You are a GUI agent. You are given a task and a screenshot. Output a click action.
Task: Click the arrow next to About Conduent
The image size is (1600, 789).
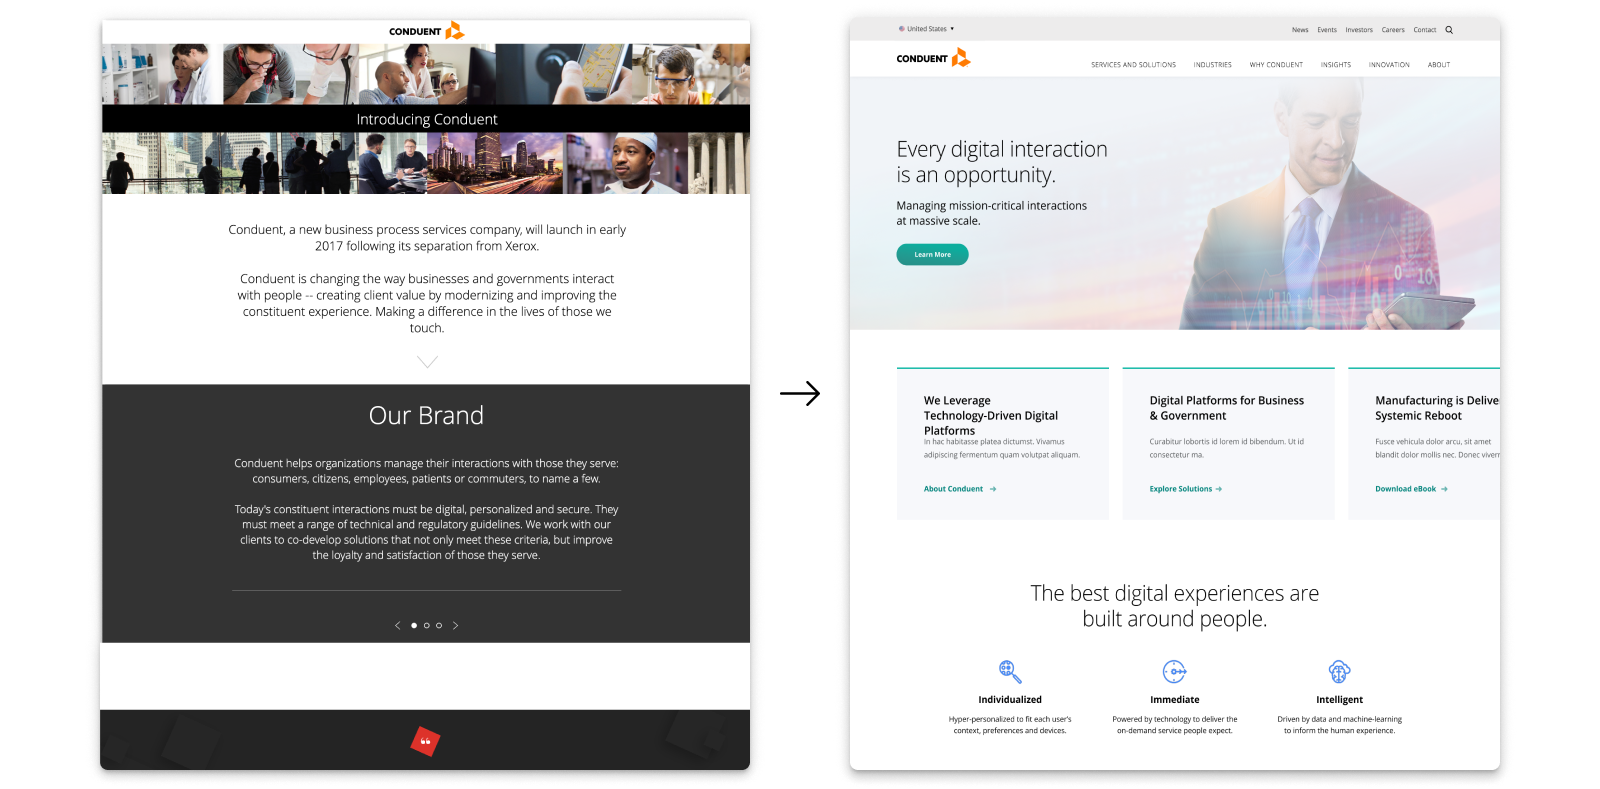coord(993,489)
